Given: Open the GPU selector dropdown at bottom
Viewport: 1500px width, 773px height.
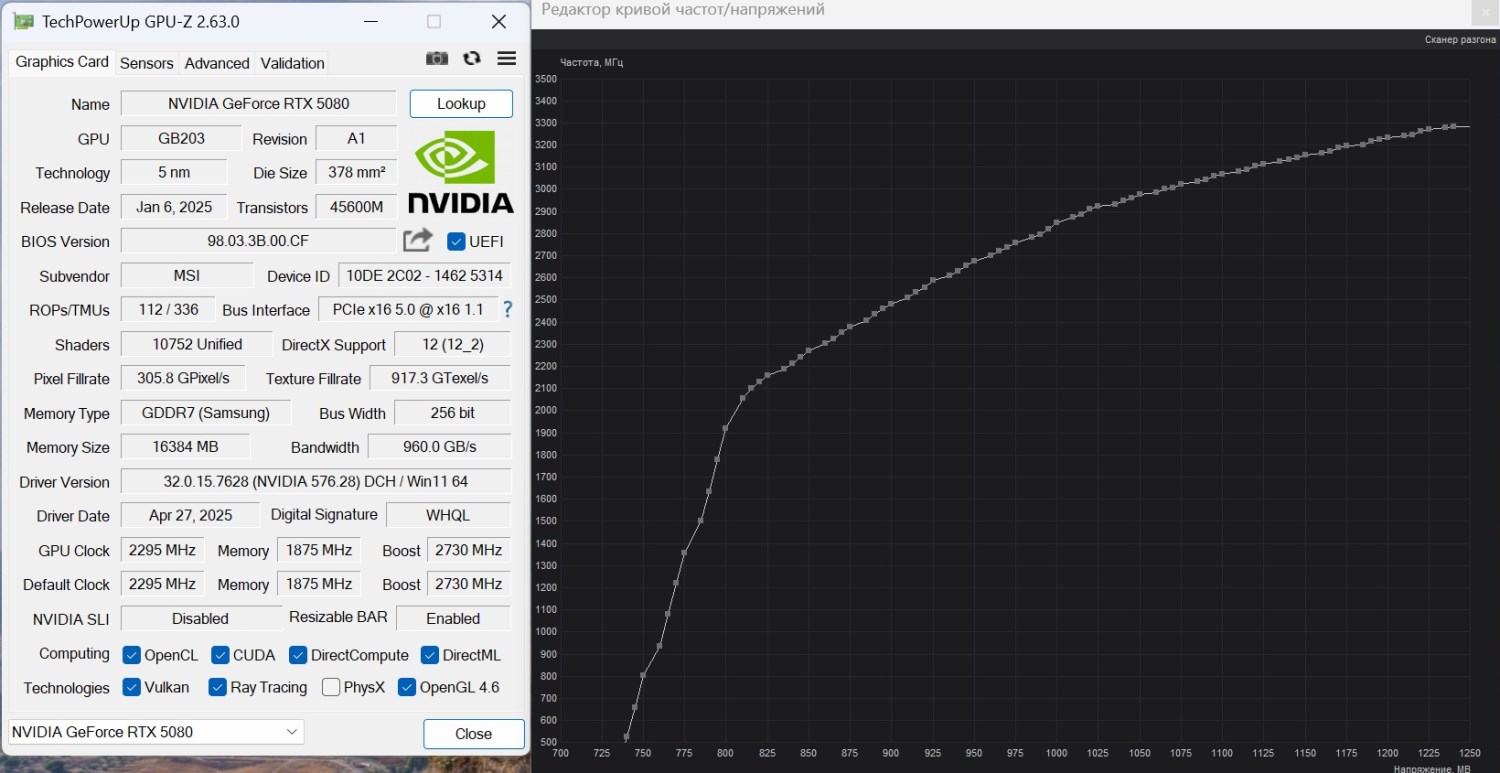Looking at the screenshot, I should click(x=155, y=732).
